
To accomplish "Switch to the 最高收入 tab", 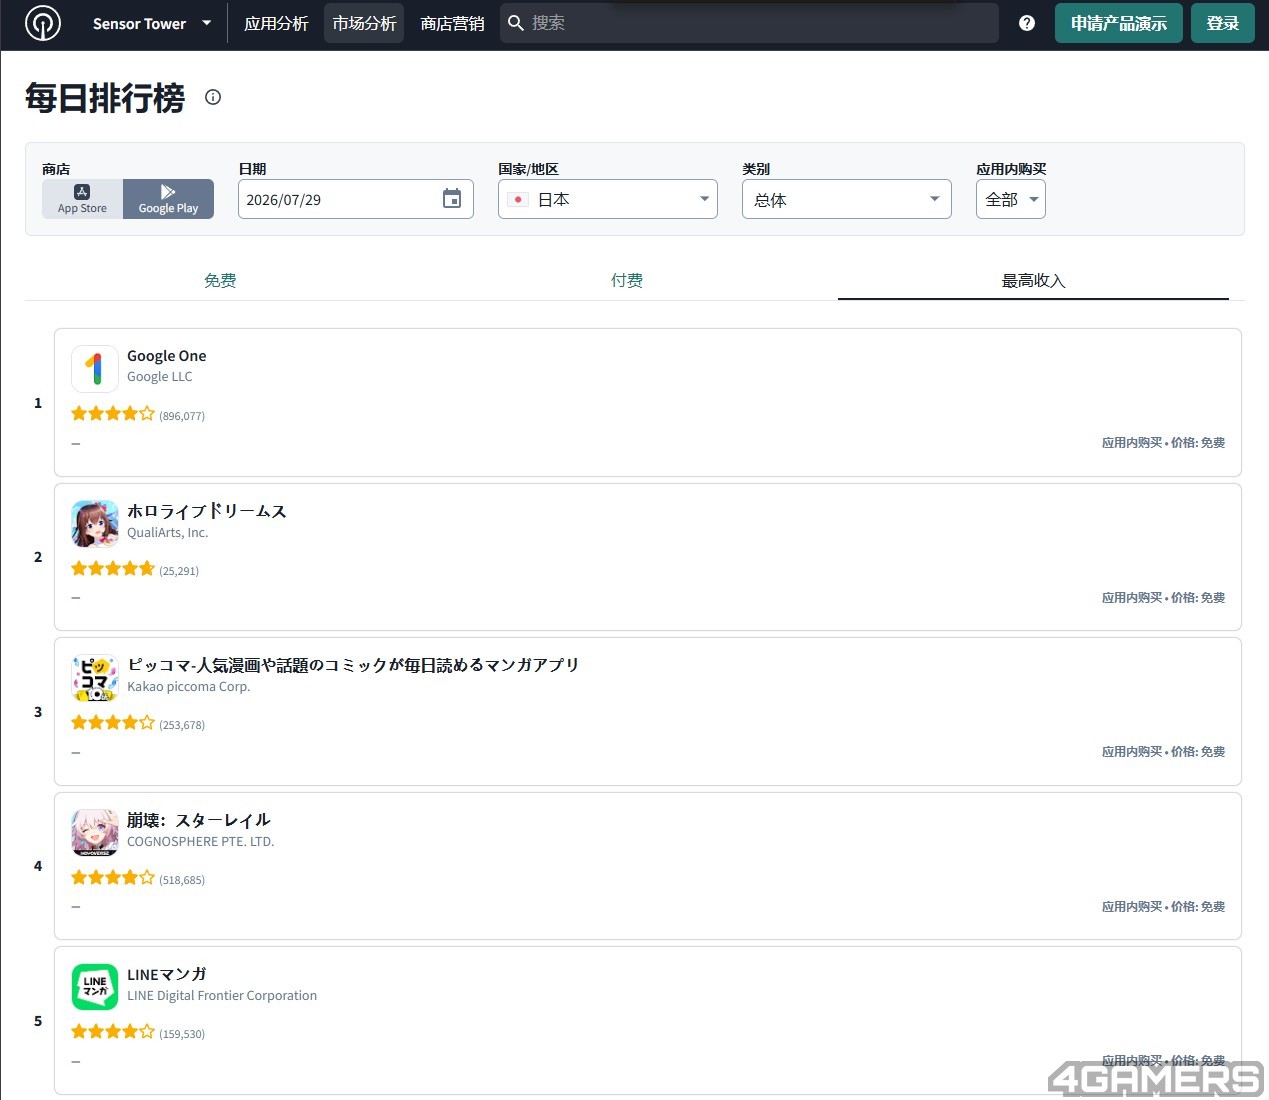I will [x=1034, y=280].
